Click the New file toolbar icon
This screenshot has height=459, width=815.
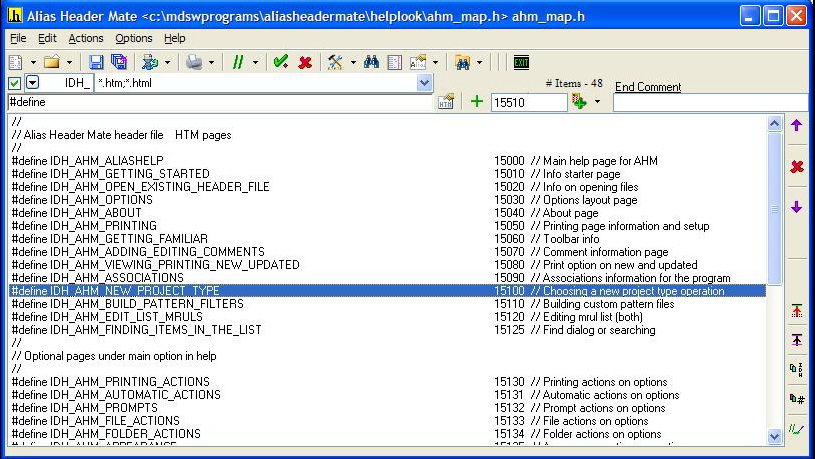pos(16,62)
